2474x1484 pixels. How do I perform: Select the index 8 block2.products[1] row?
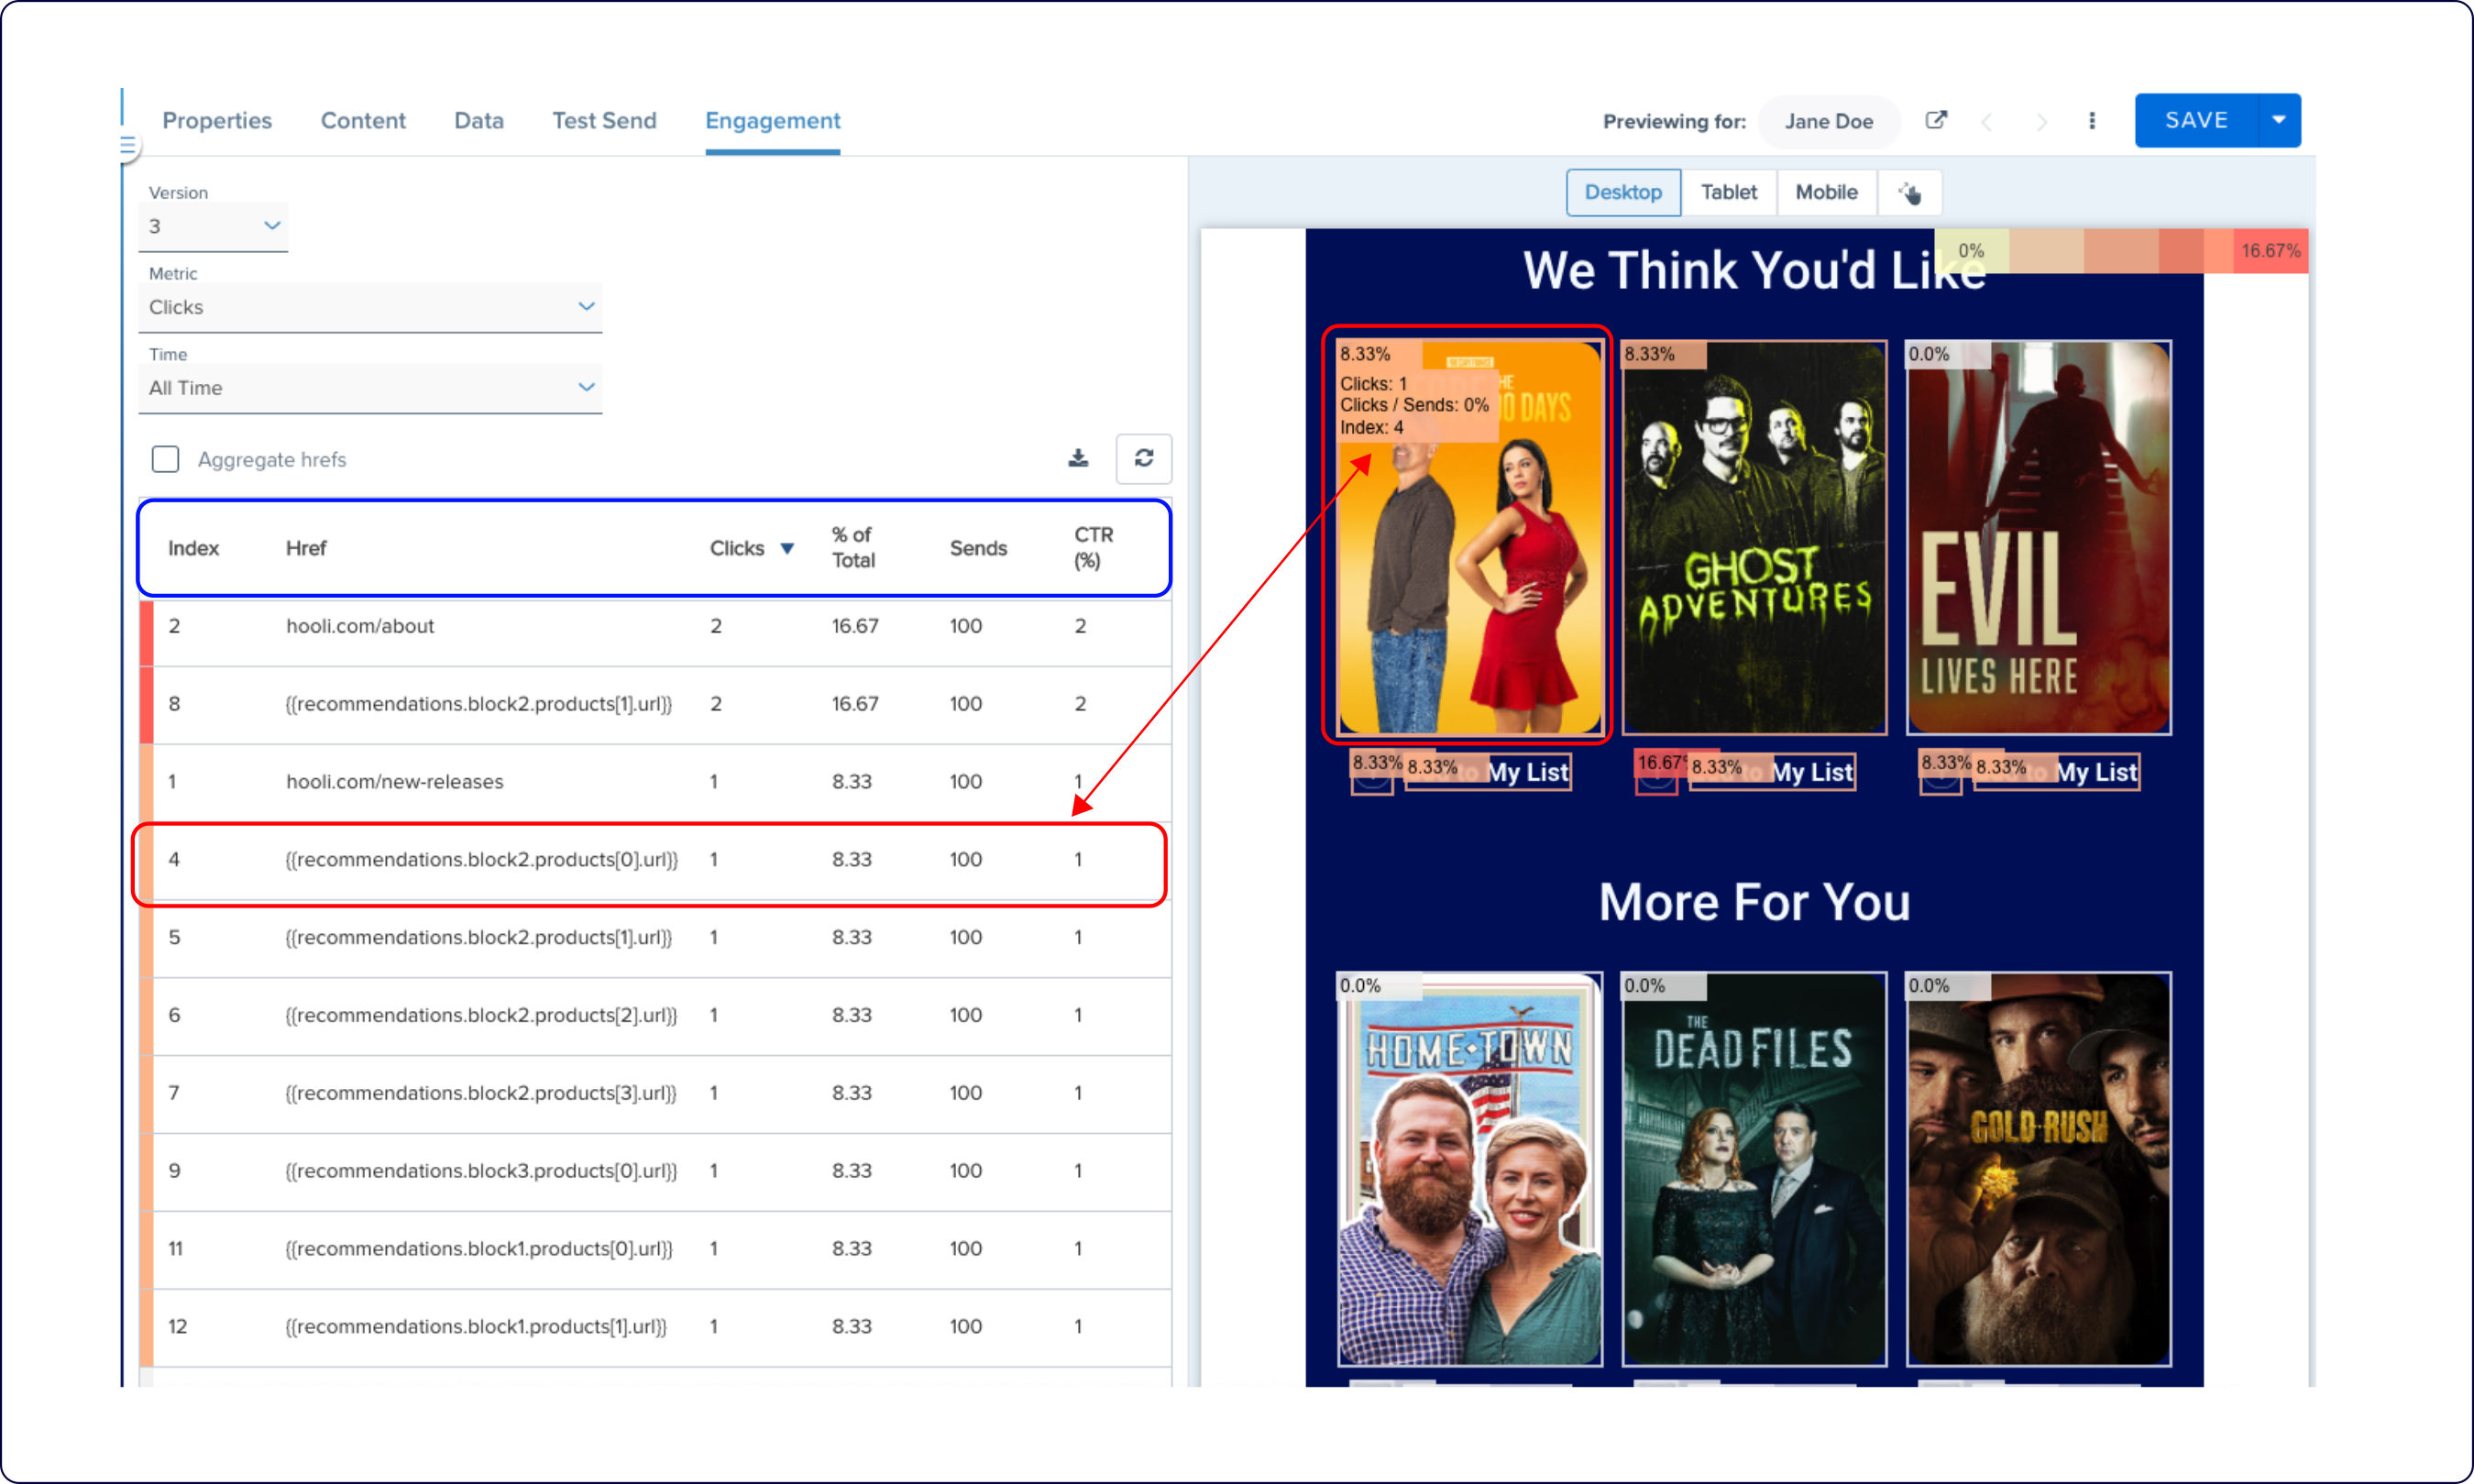(x=655, y=704)
